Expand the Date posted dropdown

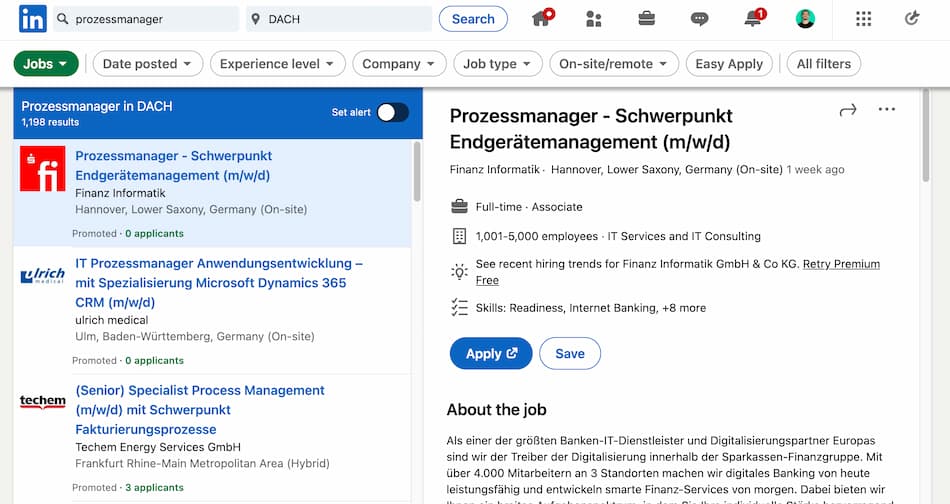pyautogui.click(x=147, y=64)
